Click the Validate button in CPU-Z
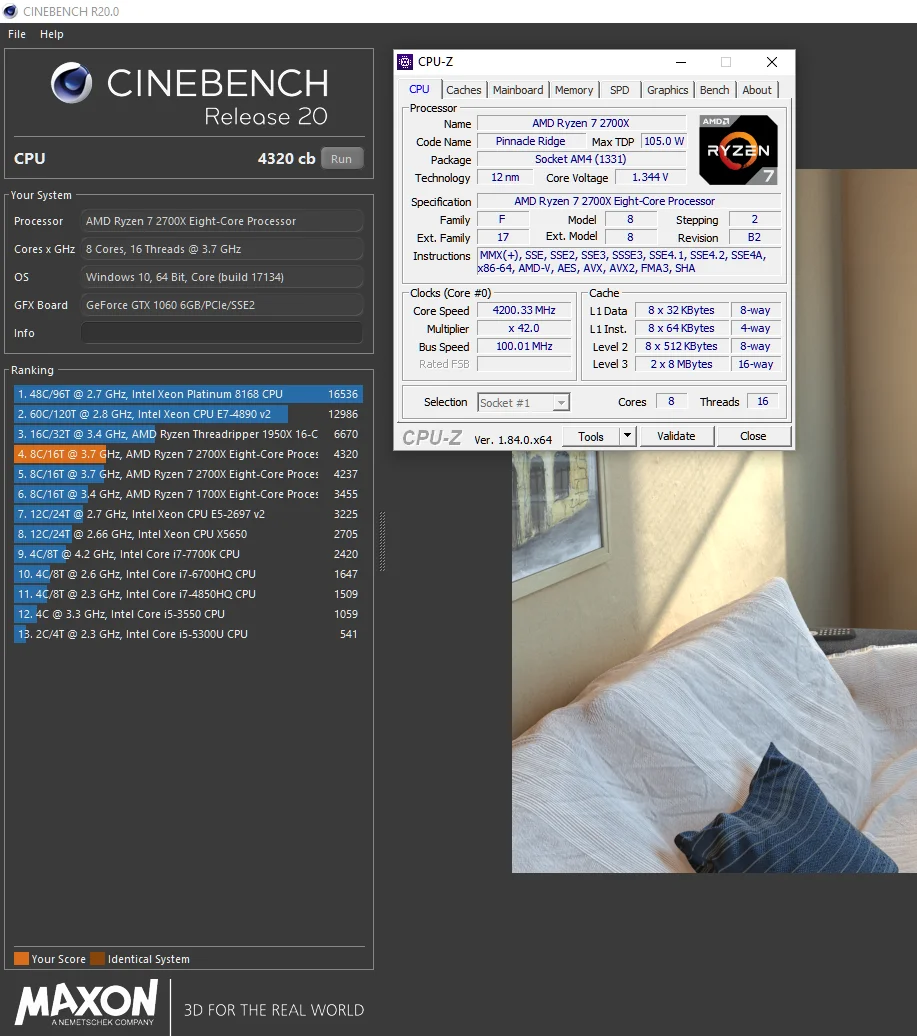 [676, 436]
